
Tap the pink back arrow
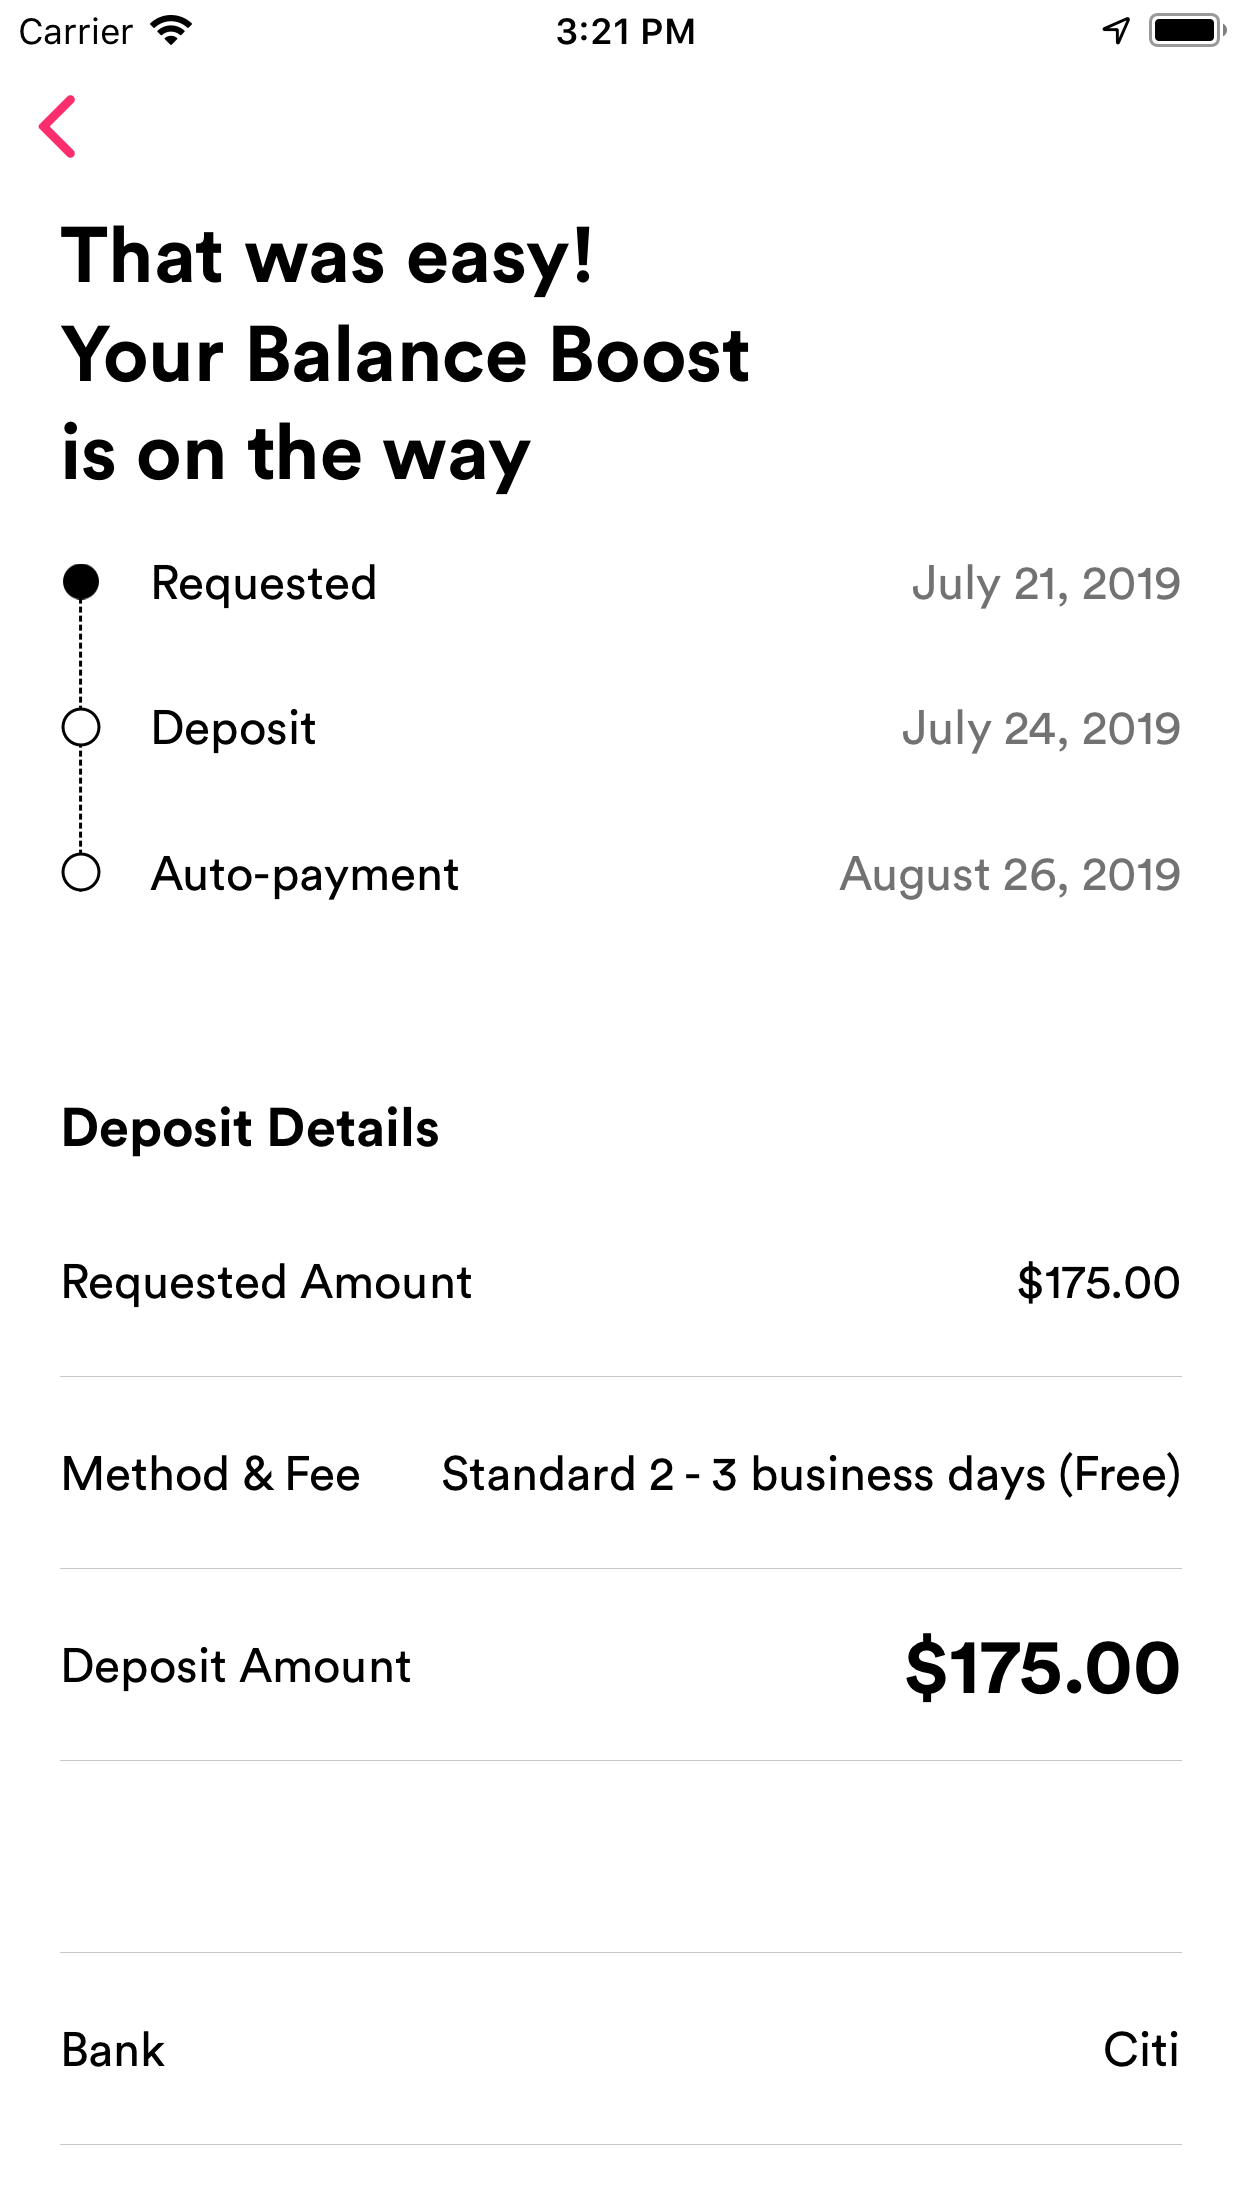[58, 127]
